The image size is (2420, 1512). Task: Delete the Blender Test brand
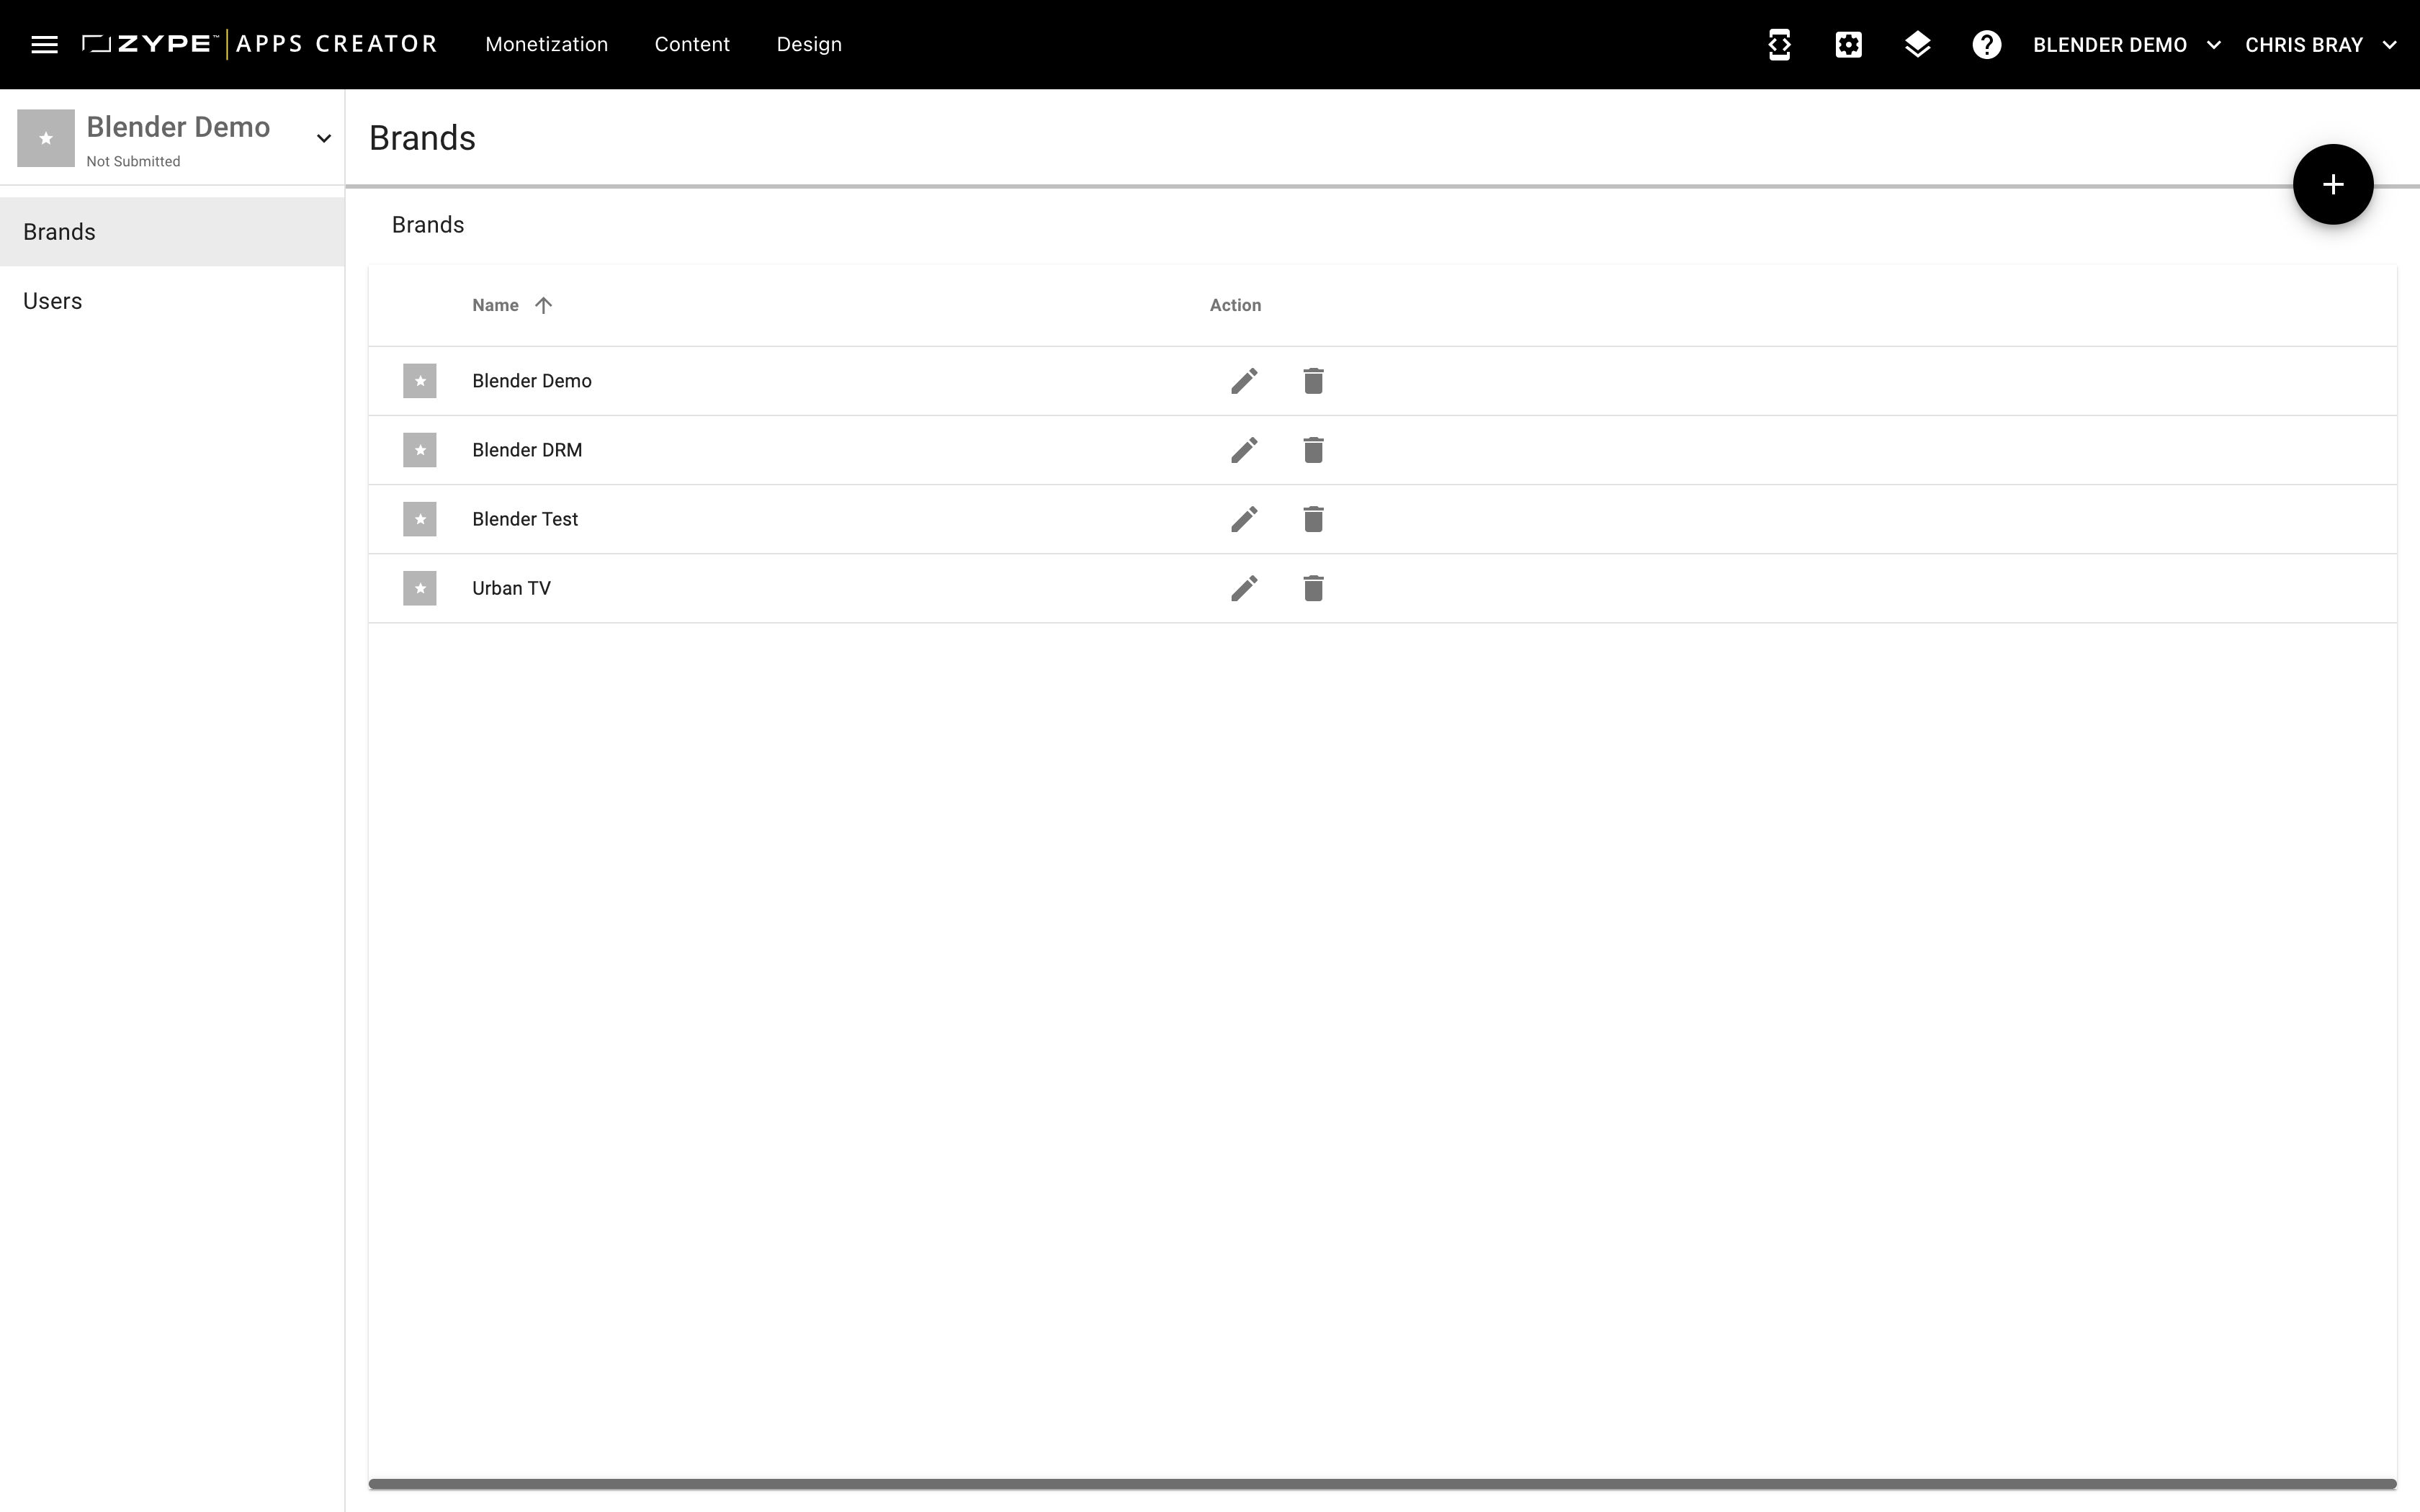(x=1313, y=519)
